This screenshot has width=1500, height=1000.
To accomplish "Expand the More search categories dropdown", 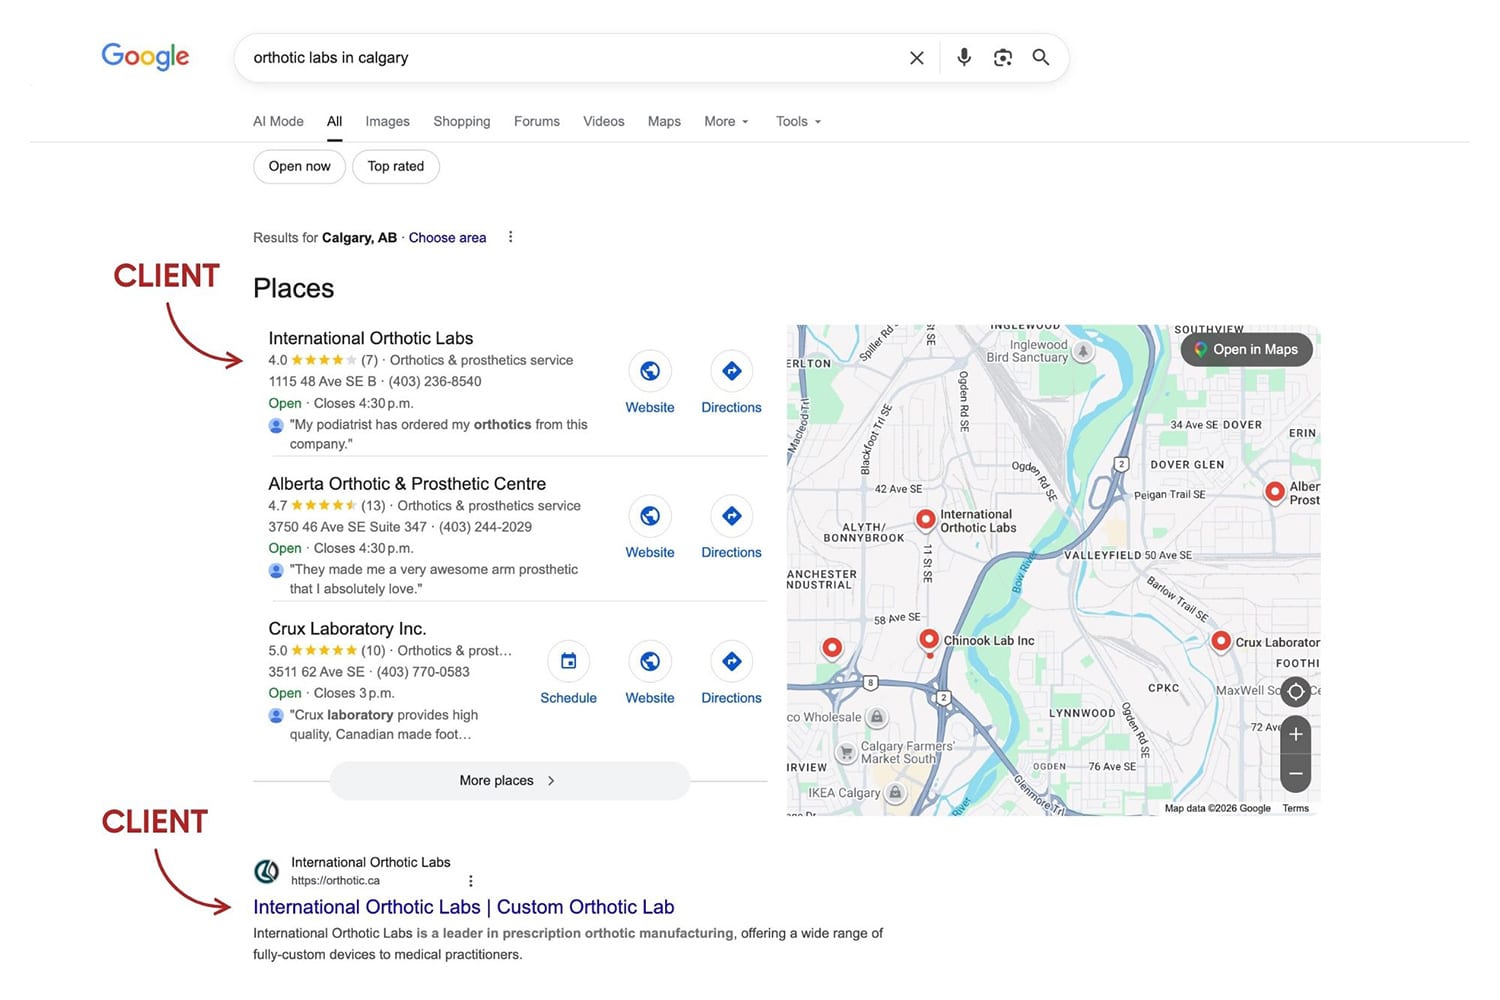I will [x=726, y=121].
